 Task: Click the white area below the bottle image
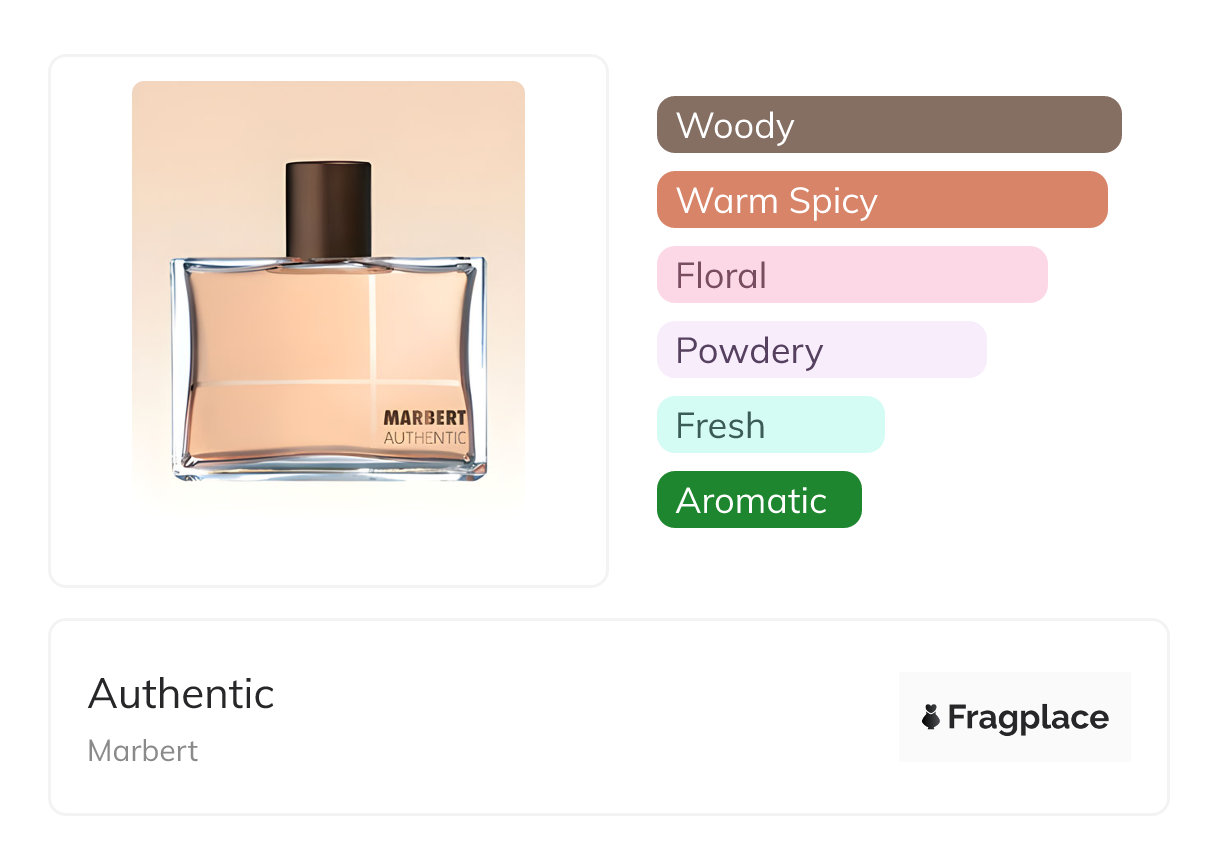click(x=328, y=545)
